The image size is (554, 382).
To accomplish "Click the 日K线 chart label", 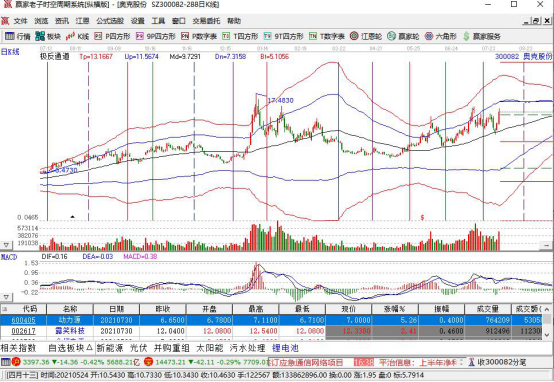I will point(10,52).
